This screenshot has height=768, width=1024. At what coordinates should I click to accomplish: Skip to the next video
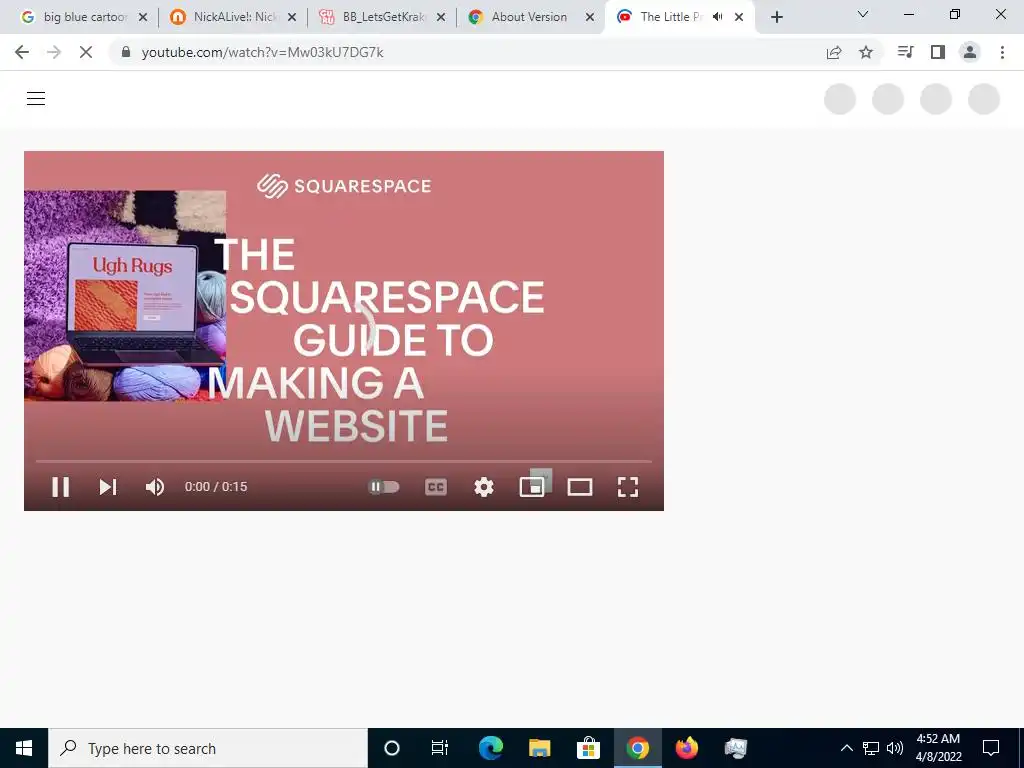pyautogui.click(x=108, y=487)
